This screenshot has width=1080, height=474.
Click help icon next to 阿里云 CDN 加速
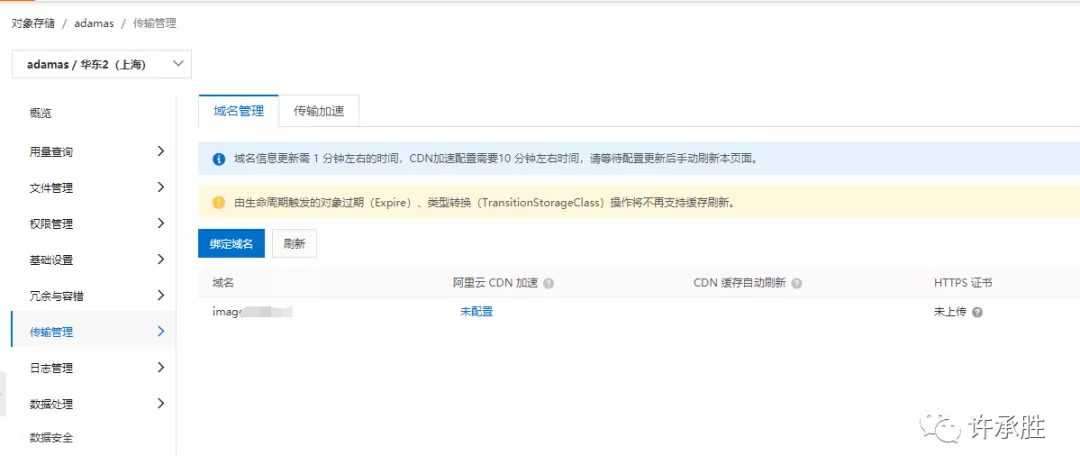[x=549, y=284]
